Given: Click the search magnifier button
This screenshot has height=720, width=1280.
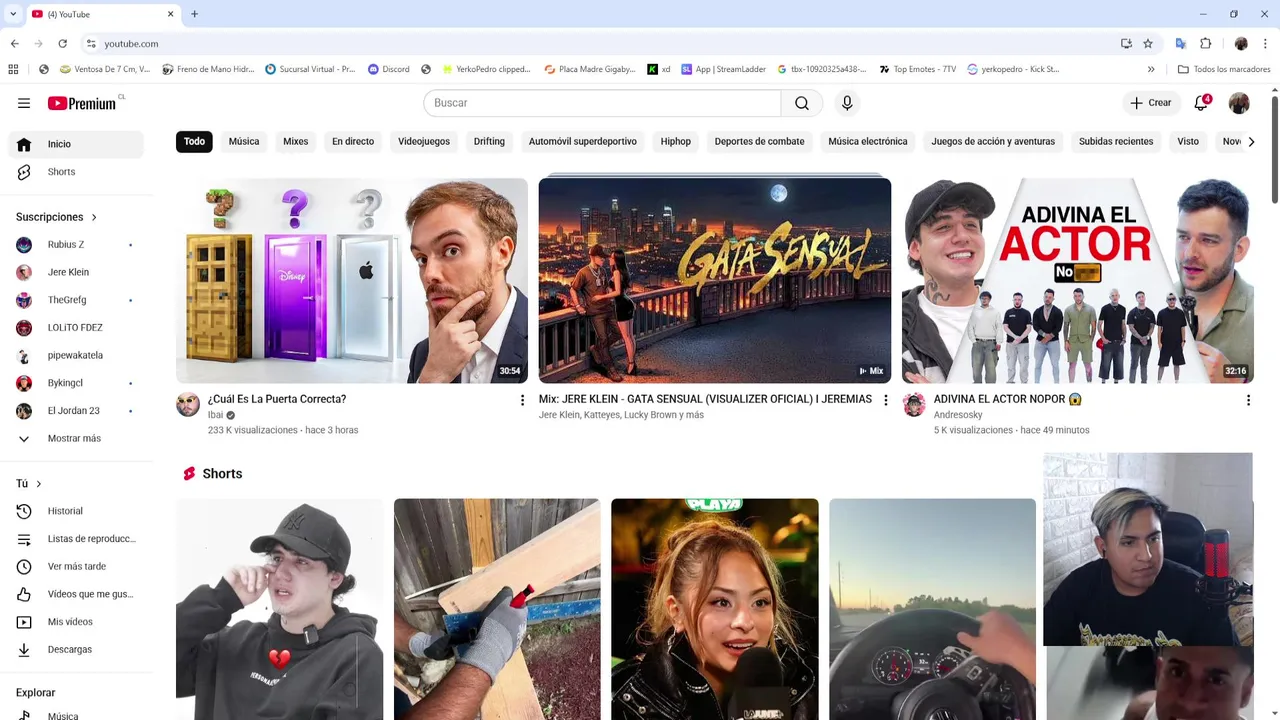Looking at the screenshot, I should tap(802, 103).
